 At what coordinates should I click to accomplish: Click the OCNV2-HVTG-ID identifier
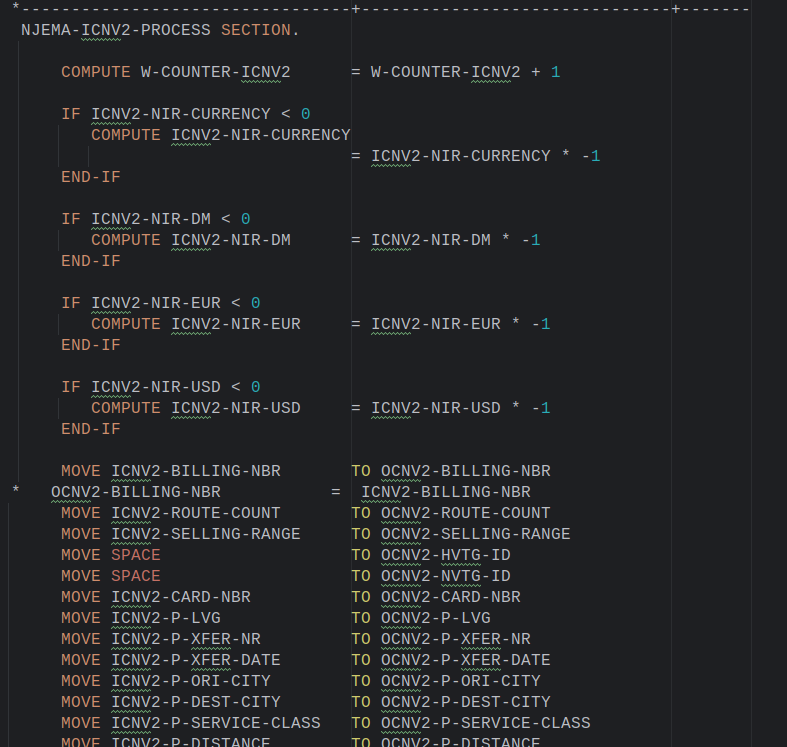click(x=445, y=555)
